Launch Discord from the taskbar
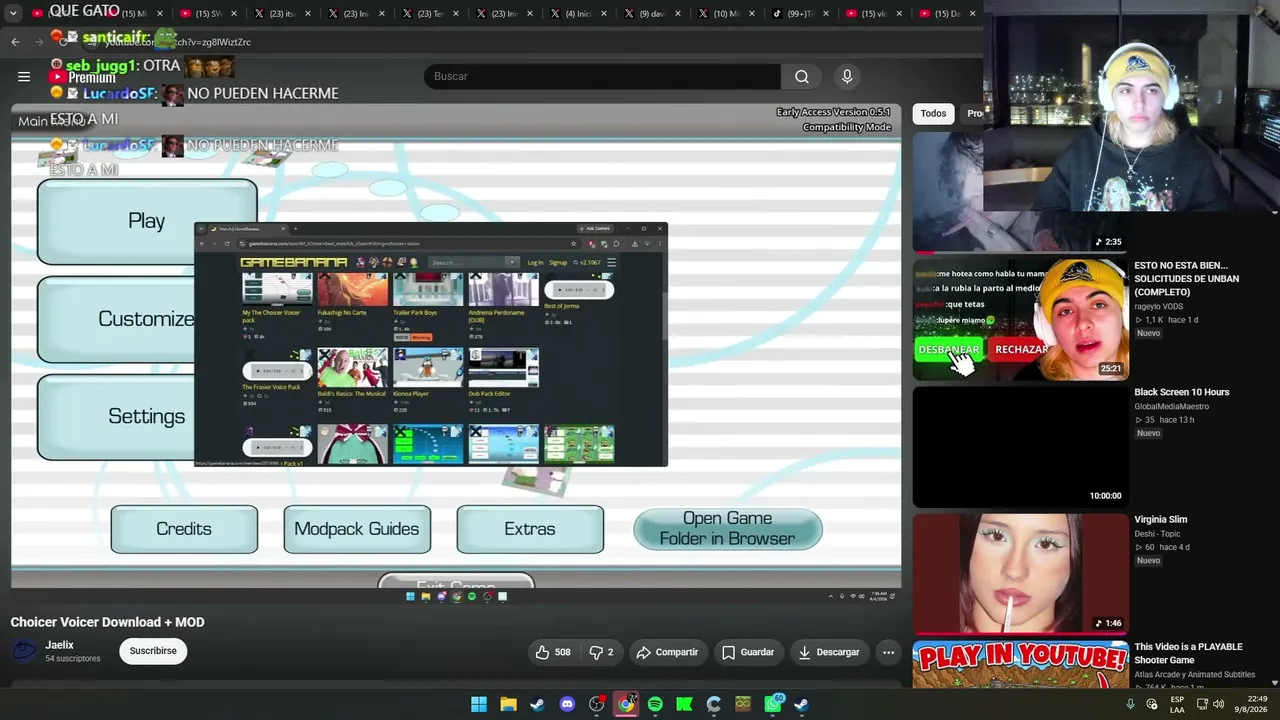The height and width of the screenshot is (720, 1280). click(567, 704)
